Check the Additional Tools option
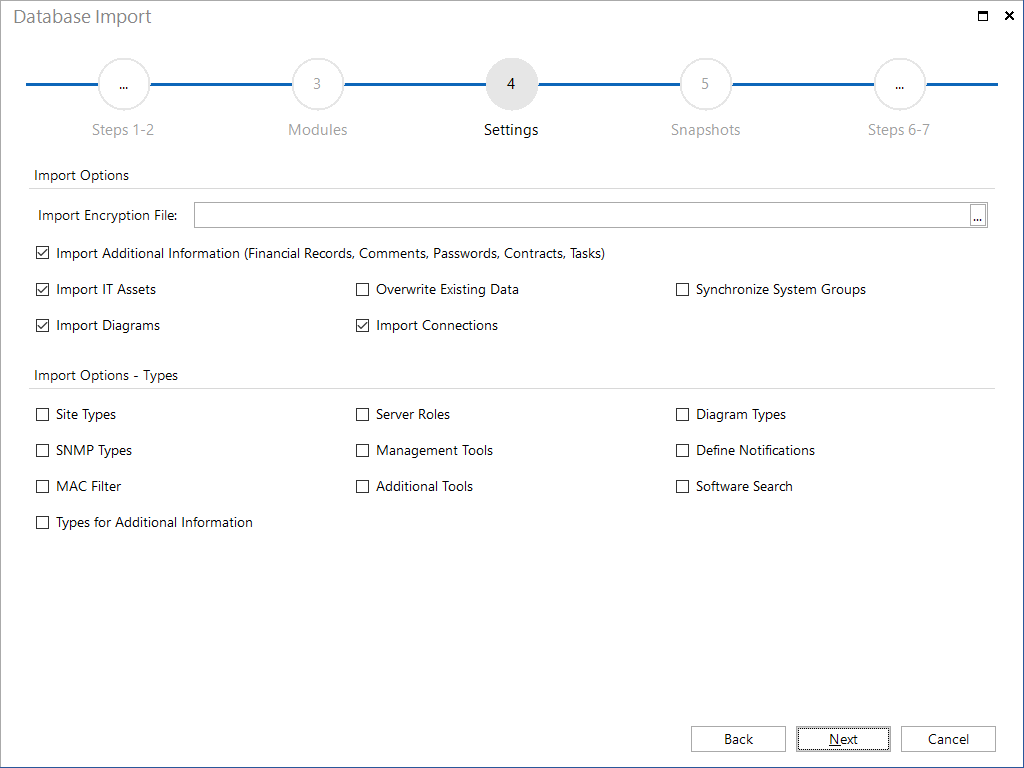Screen dimensions: 1024x768 point(362,486)
